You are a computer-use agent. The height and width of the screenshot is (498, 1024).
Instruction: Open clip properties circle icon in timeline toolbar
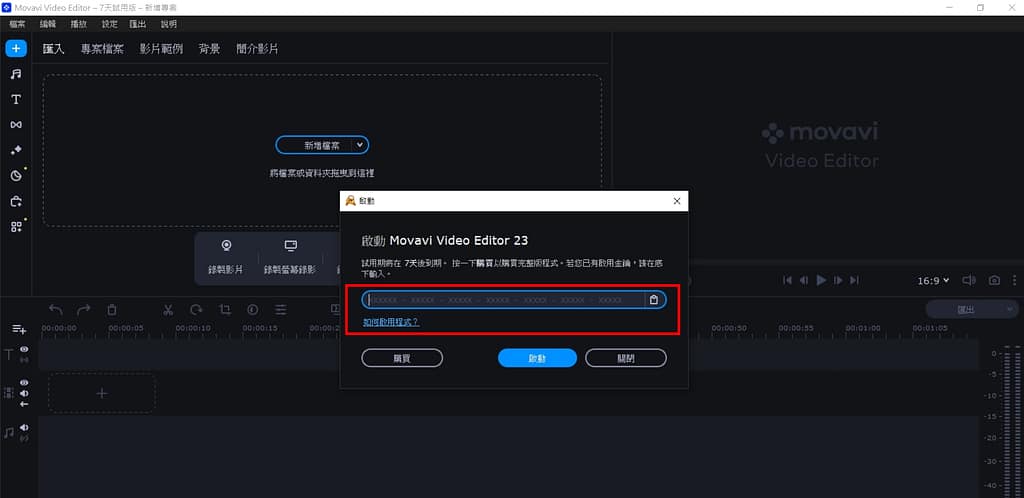253,309
